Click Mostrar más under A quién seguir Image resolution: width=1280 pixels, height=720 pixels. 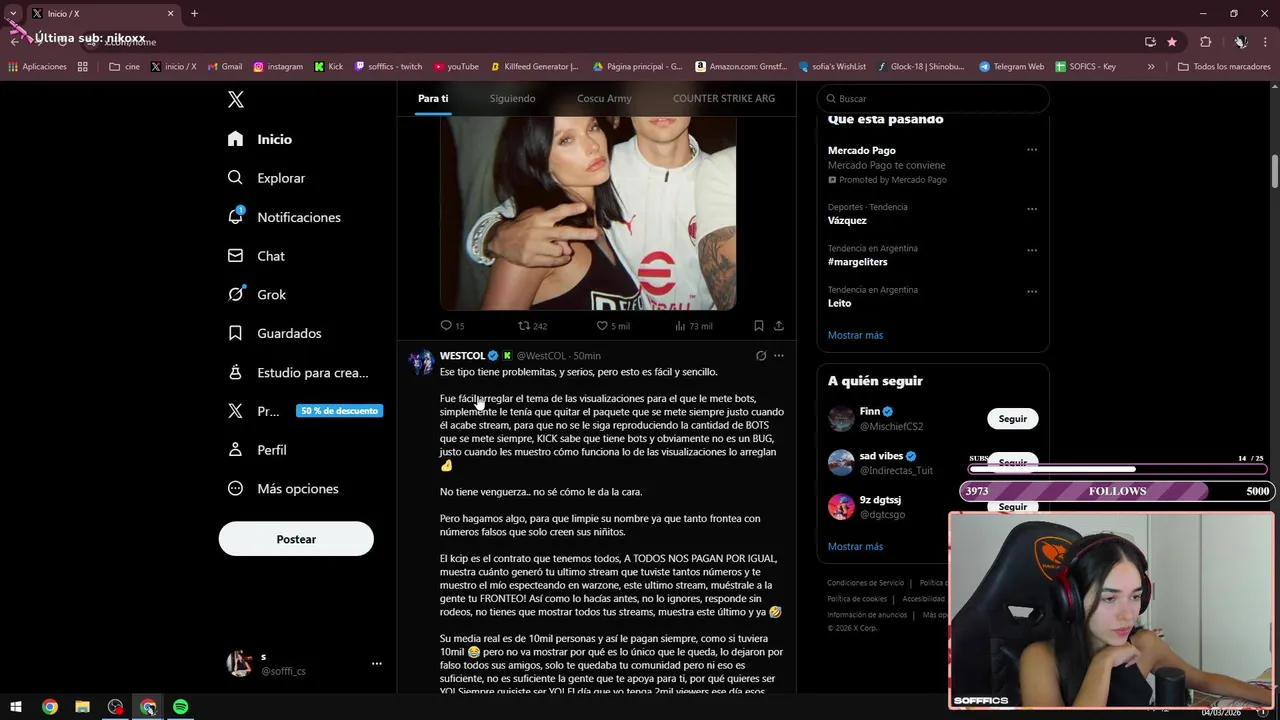[x=855, y=547]
